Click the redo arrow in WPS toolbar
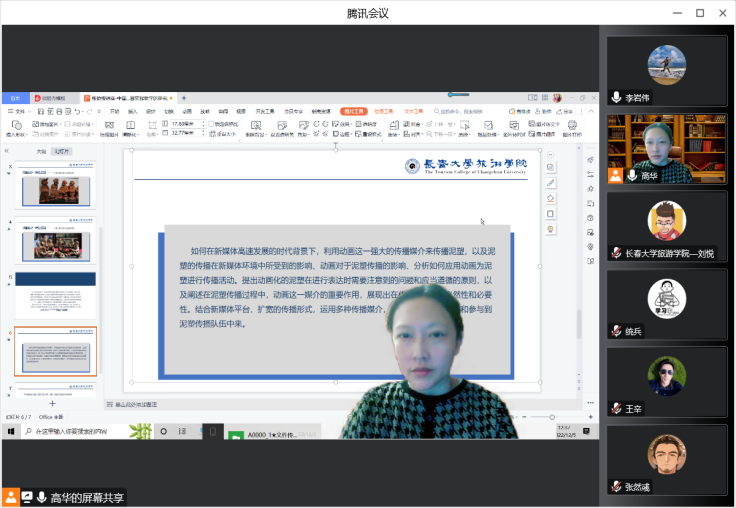The image size is (736, 508). [89, 111]
